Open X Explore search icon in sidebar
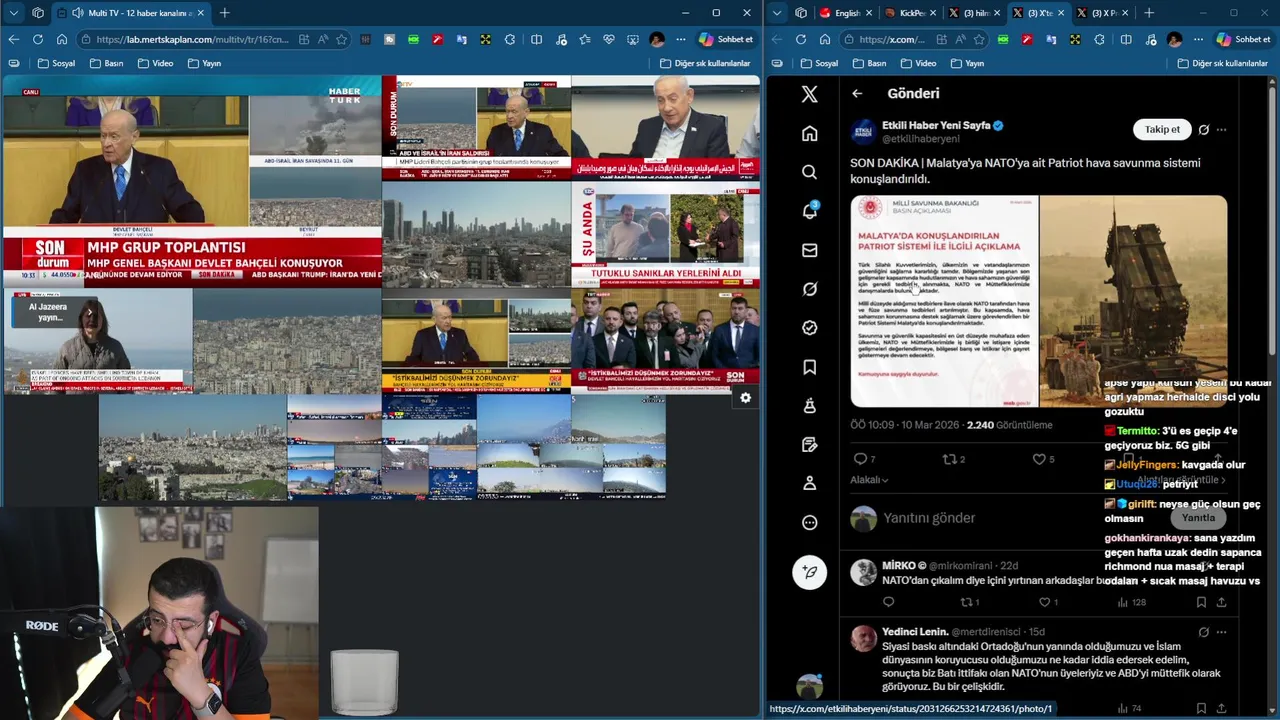This screenshot has width=1280, height=720. tap(810, 172)
